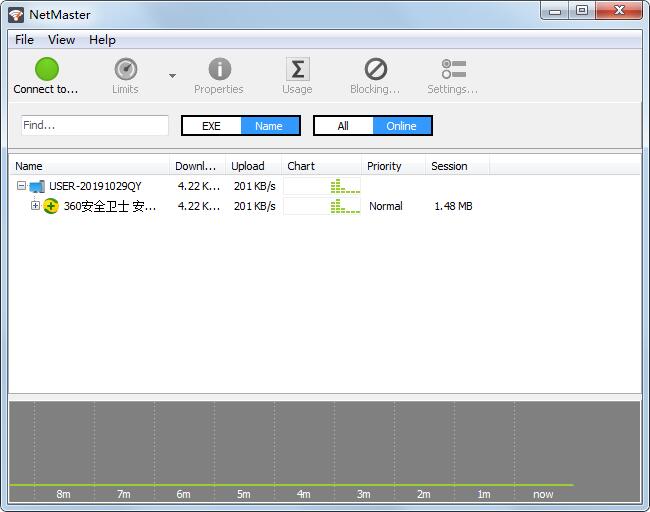Open the Properties info icon
This screenshot has width=650, height=512.
point(219,69)
